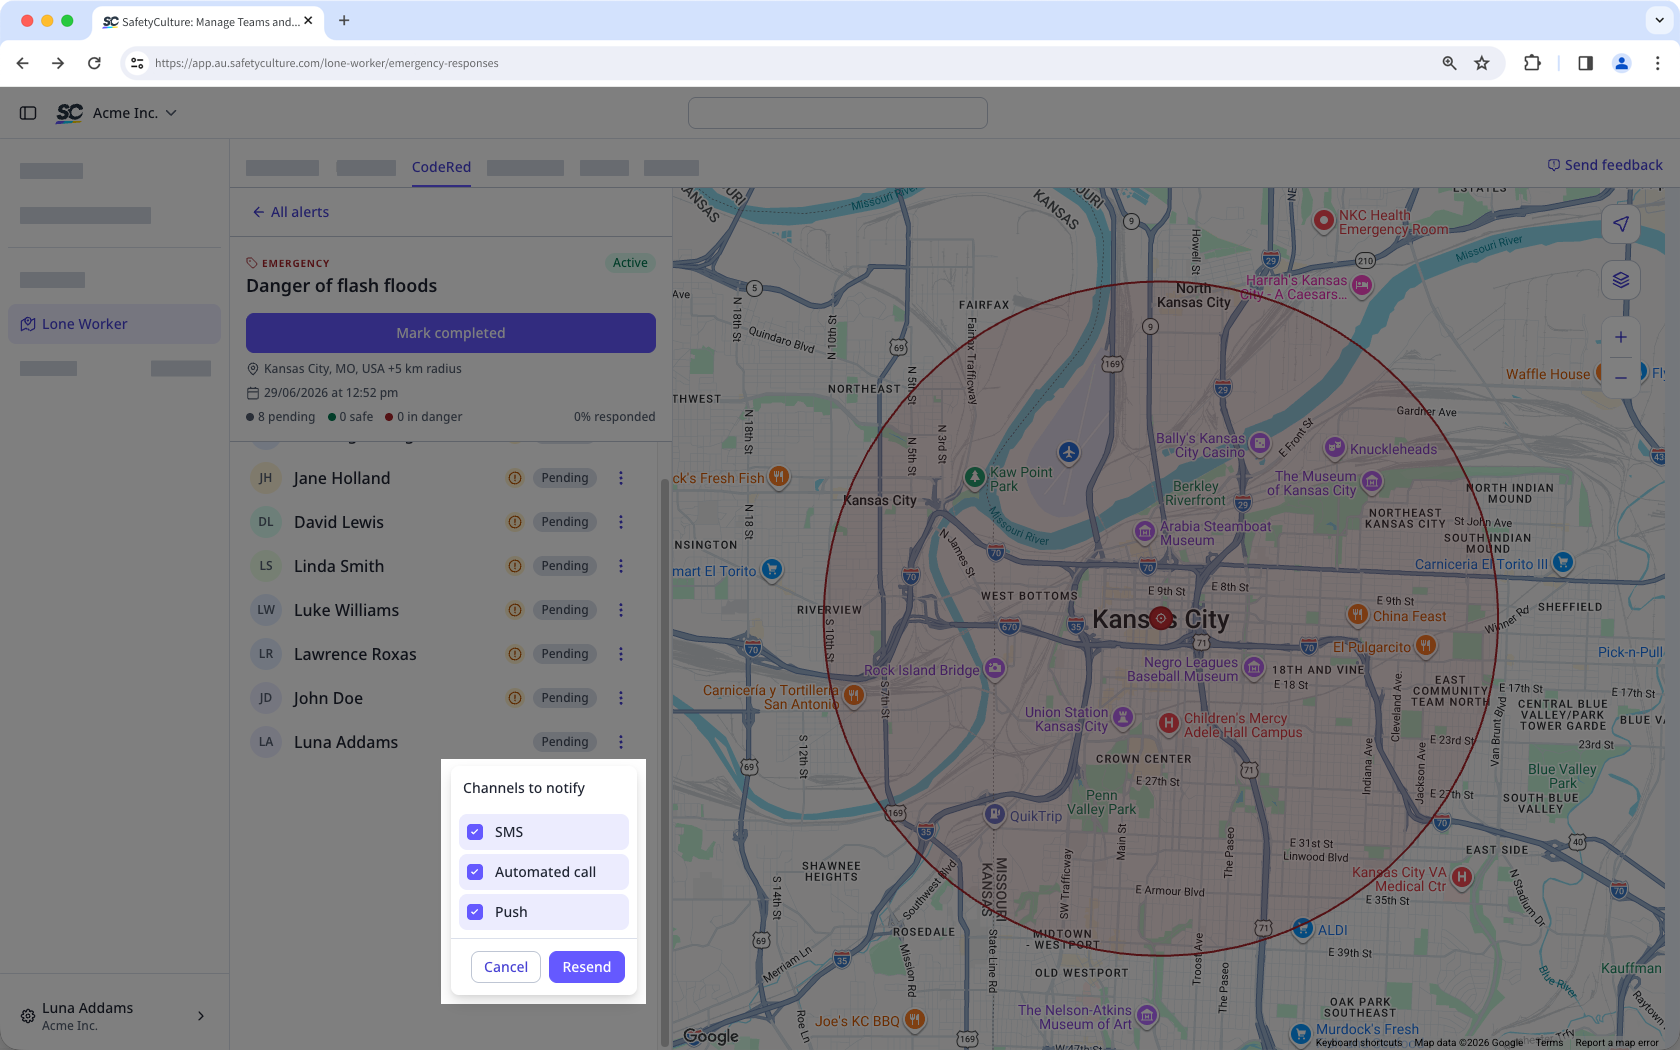Open the map layers button
Image resolution: width=1680 pixels, height=1050 pixels.
(x=1621, y=280)
